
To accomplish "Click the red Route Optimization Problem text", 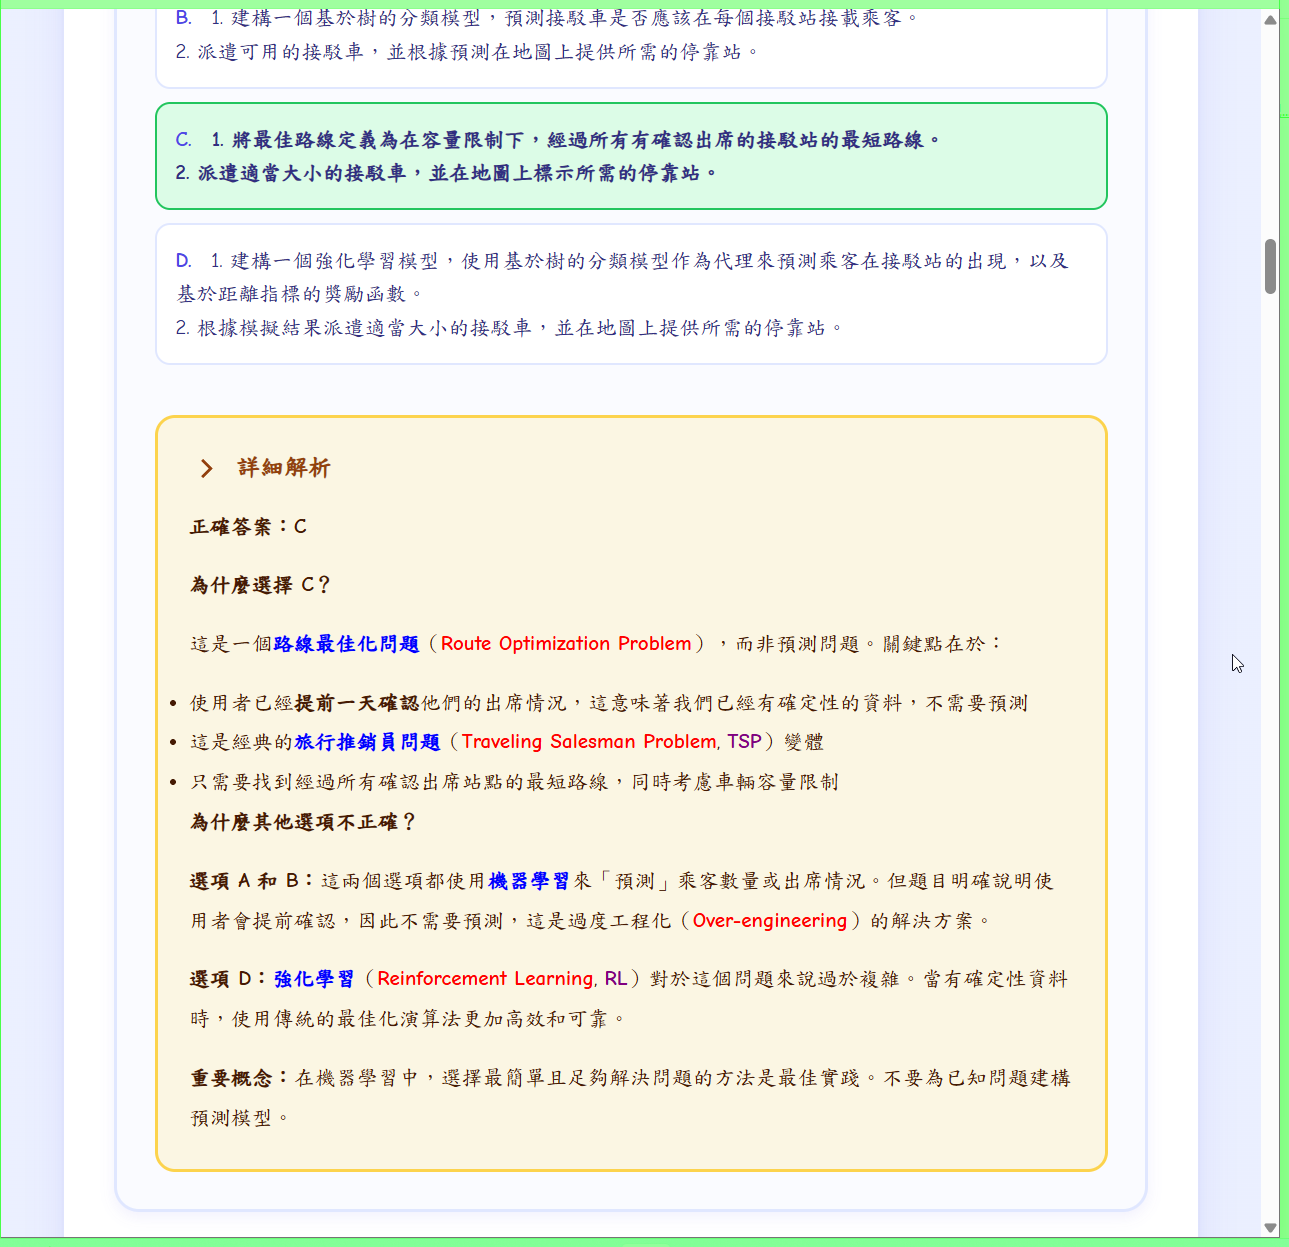I will coord(566,644).
